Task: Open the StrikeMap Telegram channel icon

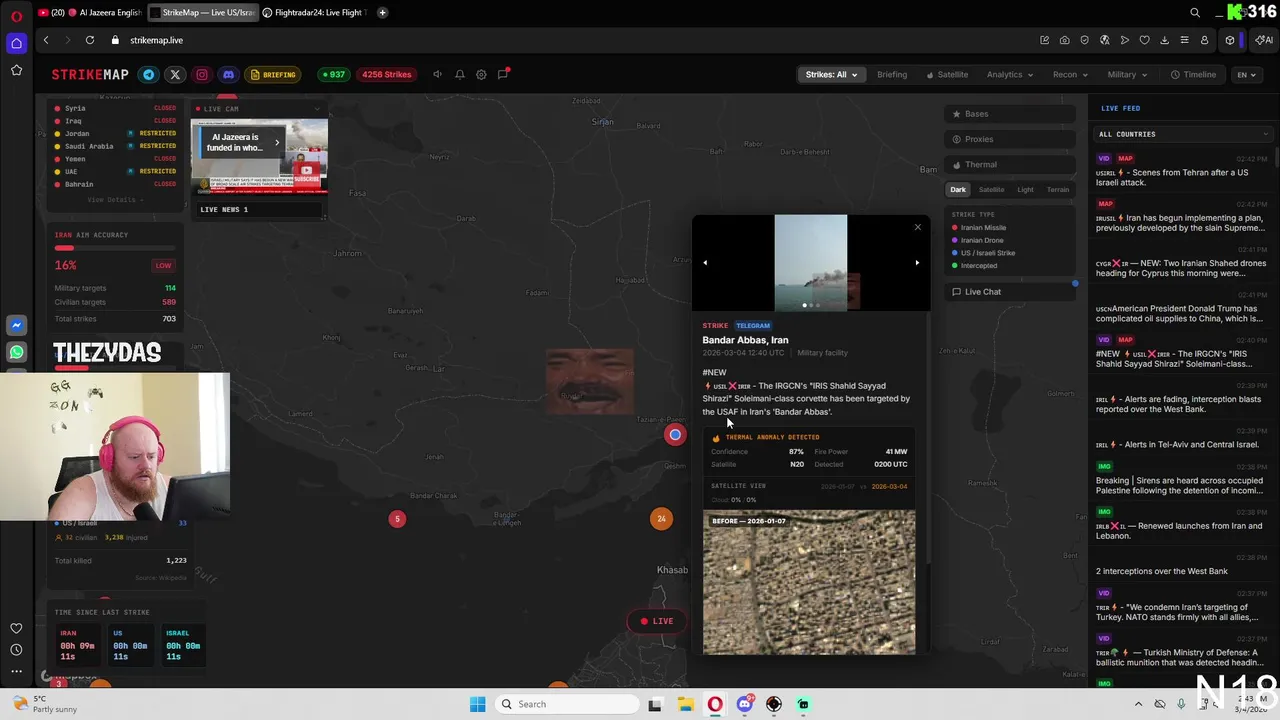Action: [x=148, y=74]
